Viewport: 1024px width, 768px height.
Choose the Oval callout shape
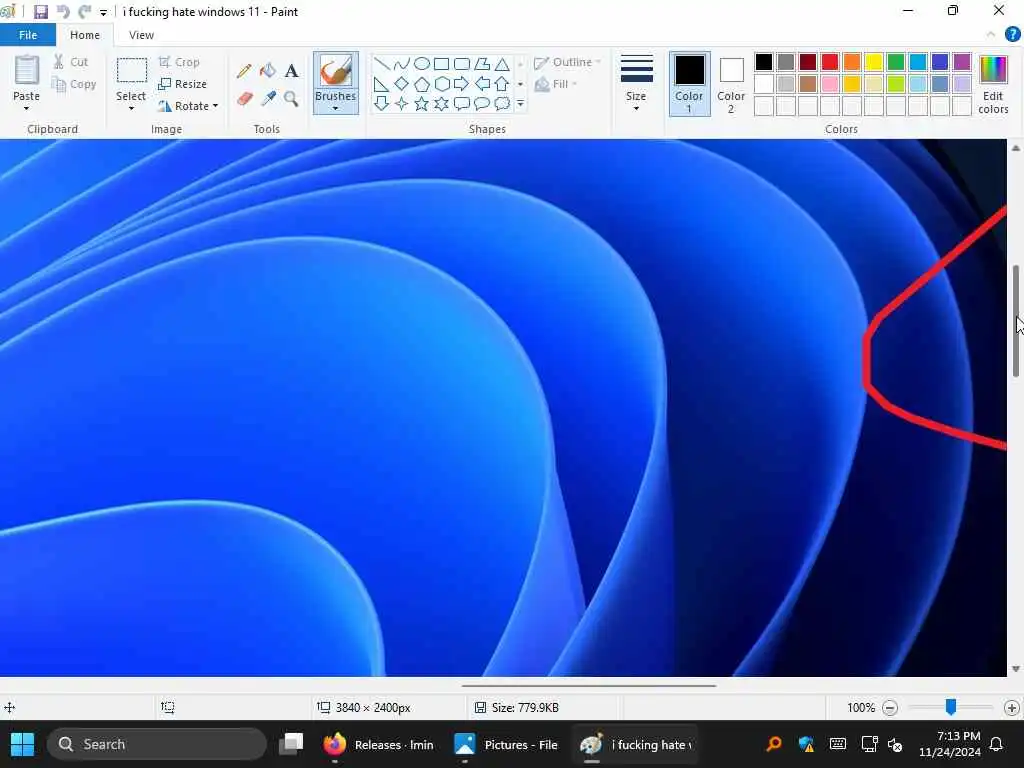(482, 104)
